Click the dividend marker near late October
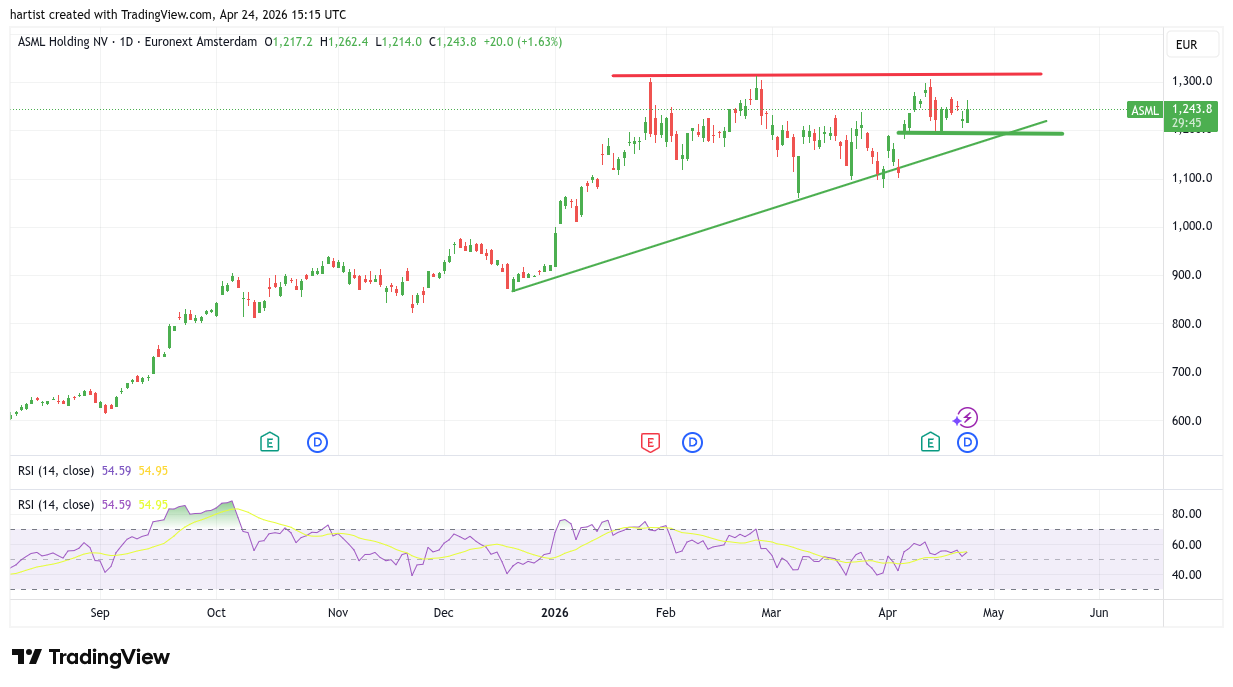 coord(317,442)
